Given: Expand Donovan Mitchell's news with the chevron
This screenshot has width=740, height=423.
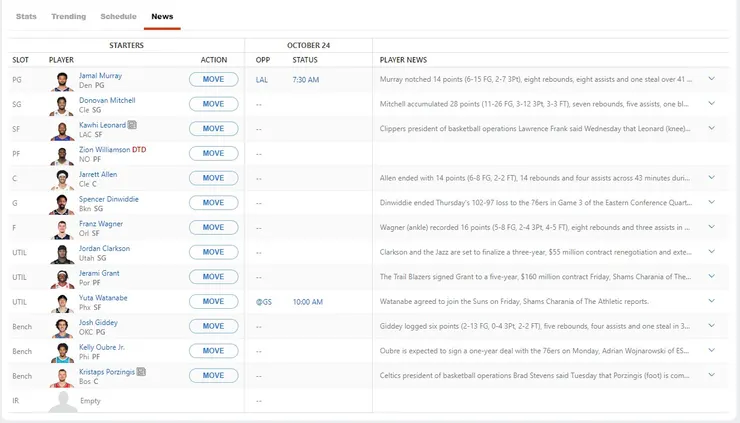Looking at the screenshot, I should 712,104.
